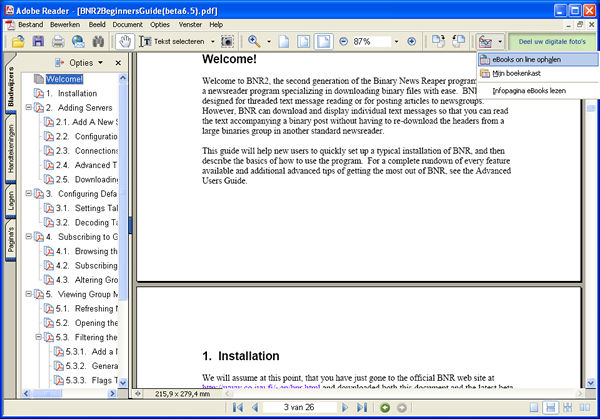
Task: Open the Zoom tool dropdown arrow
Action: click(269, 41)
